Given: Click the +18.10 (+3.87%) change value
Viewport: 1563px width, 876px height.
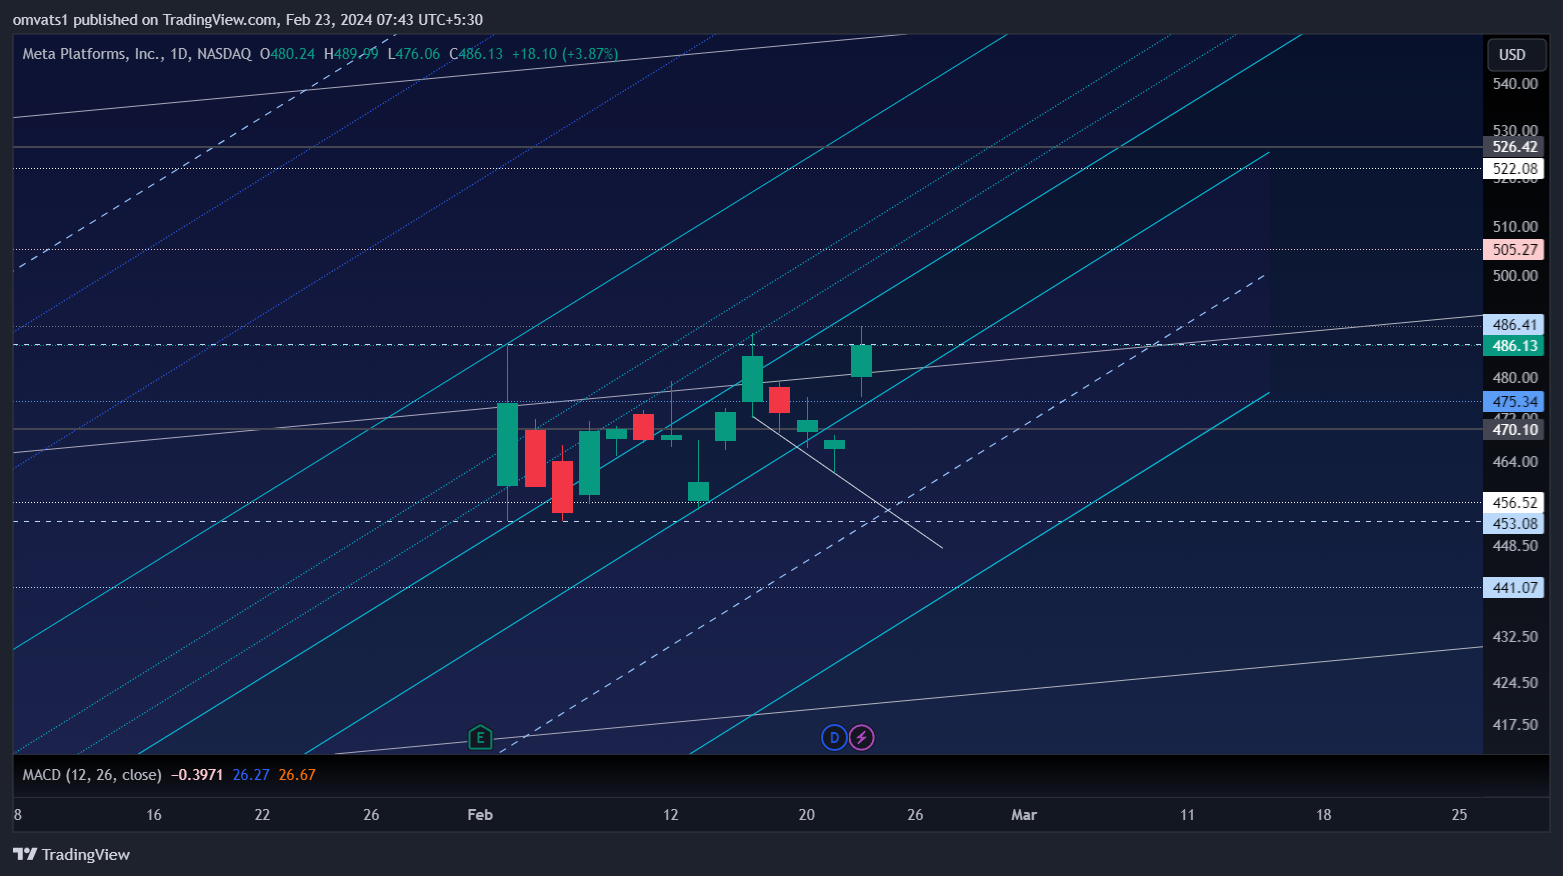Looking at the screenshot, I should tap(565, 54).
